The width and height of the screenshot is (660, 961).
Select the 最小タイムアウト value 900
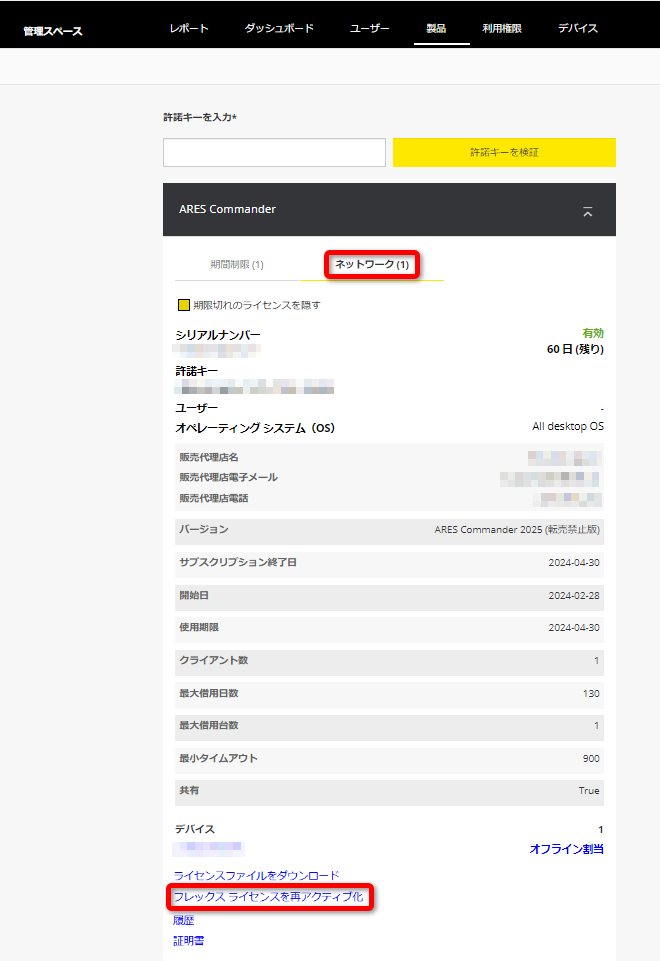(591, 758)
